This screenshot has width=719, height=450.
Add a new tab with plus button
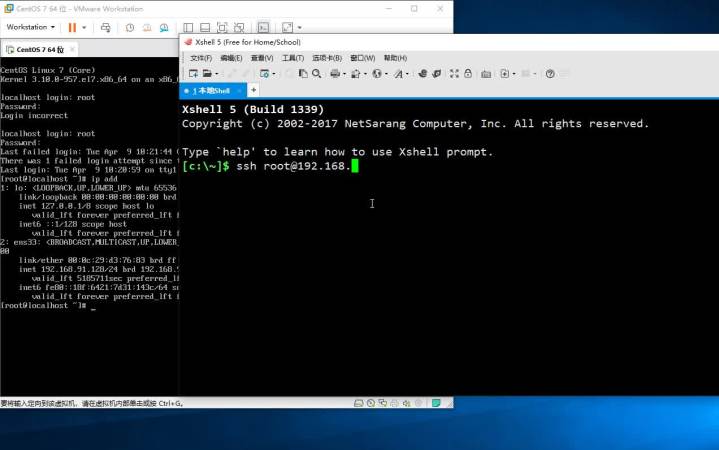253,90
